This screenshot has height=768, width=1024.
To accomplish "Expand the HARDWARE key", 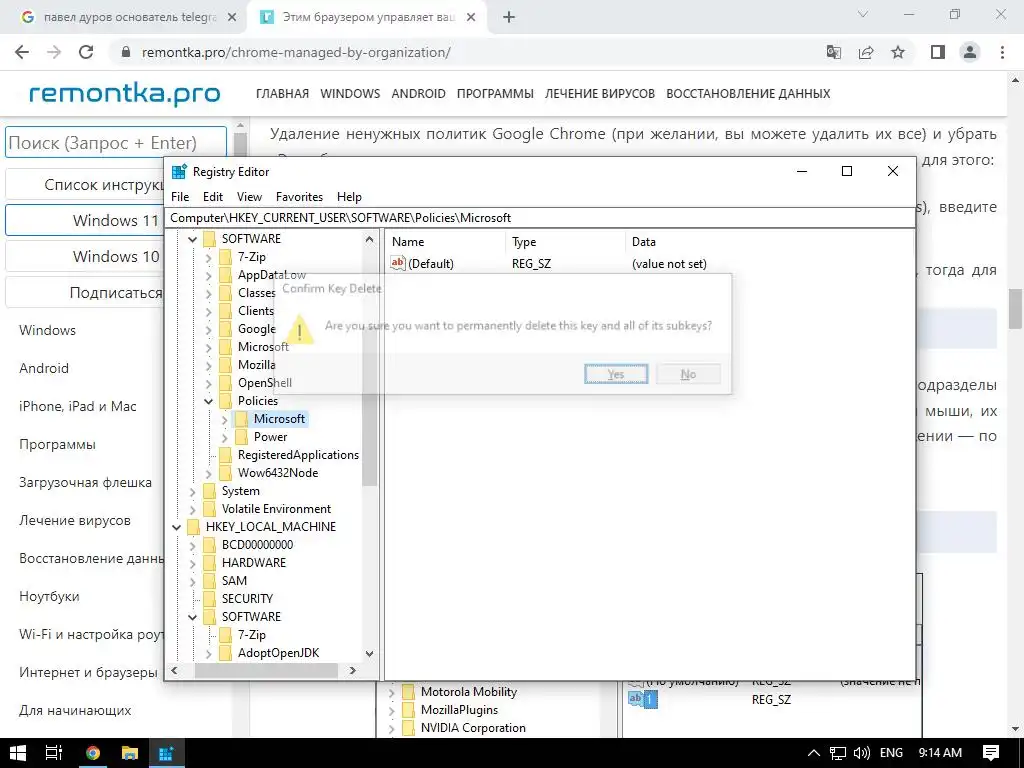I will tap(193, 563).
